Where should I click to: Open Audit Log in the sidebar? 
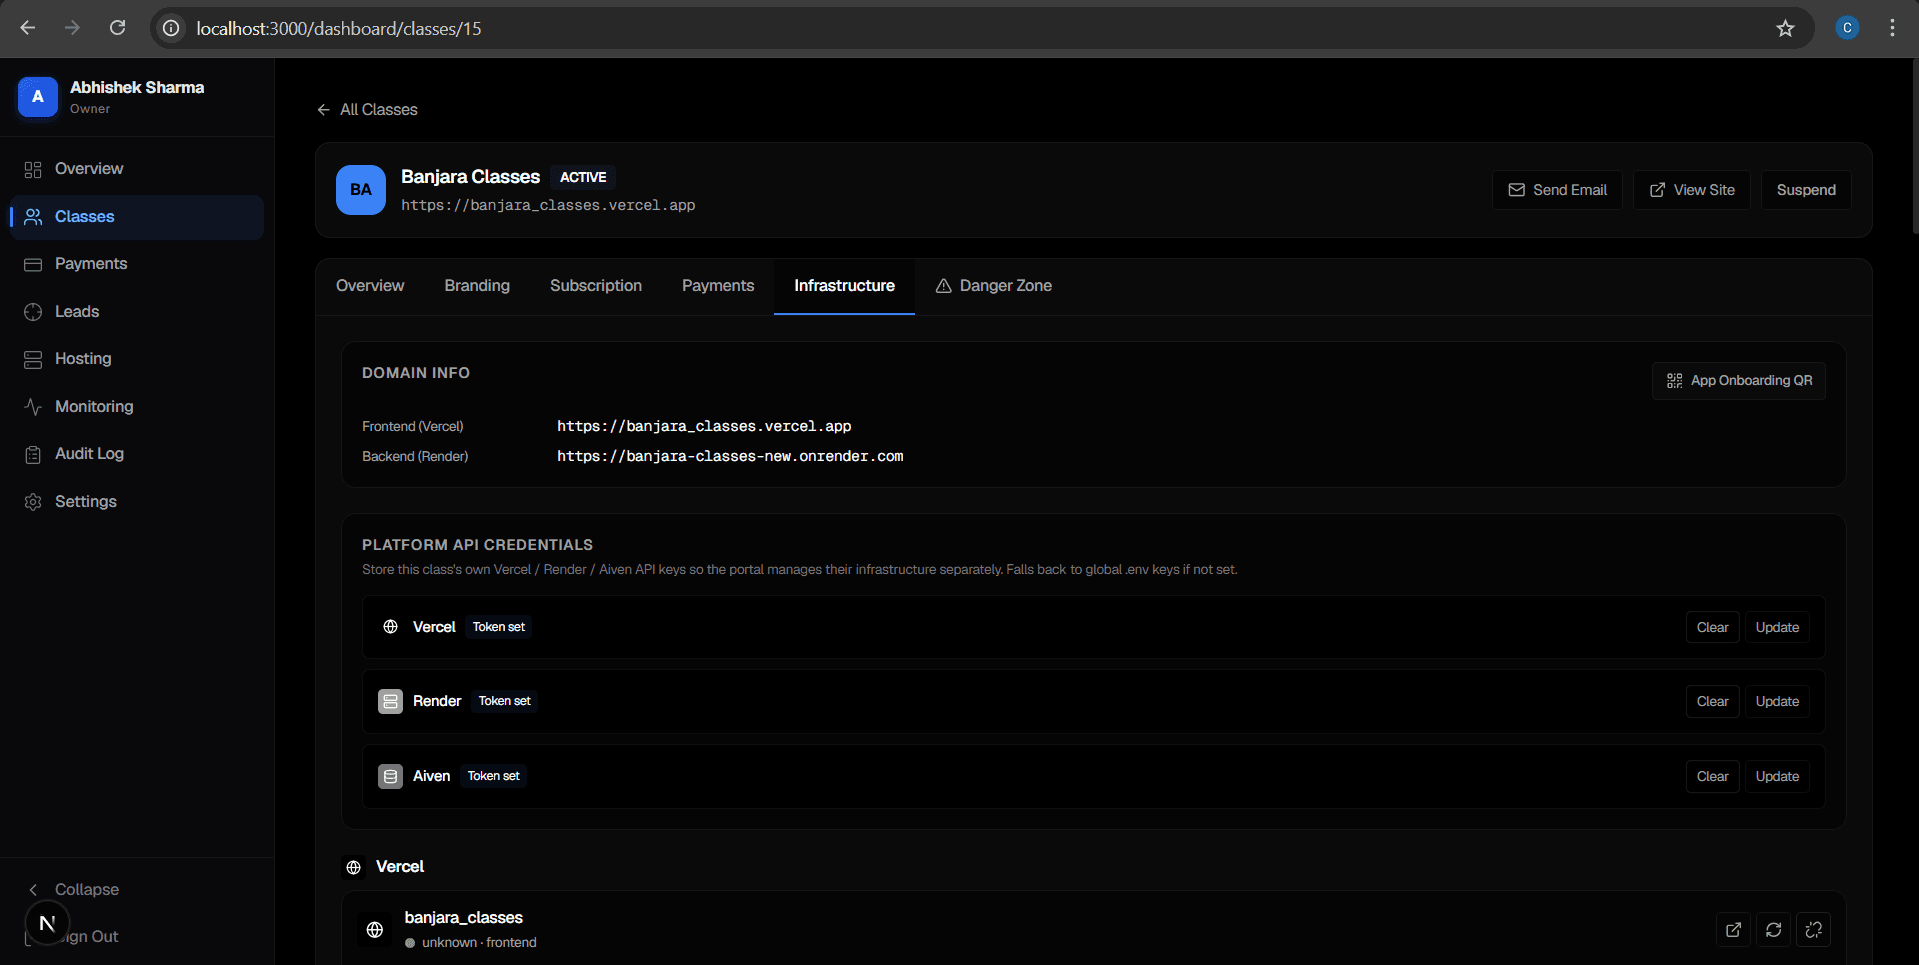(x=137, y=454)
